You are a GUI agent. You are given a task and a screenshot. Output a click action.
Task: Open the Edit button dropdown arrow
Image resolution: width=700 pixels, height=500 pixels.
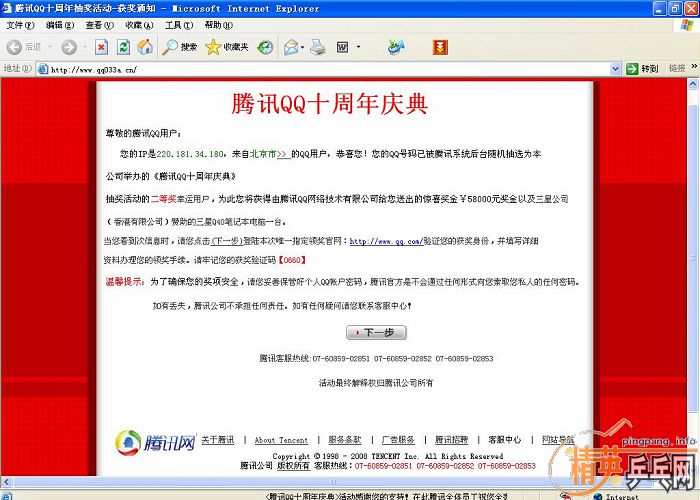click(358, 47)
